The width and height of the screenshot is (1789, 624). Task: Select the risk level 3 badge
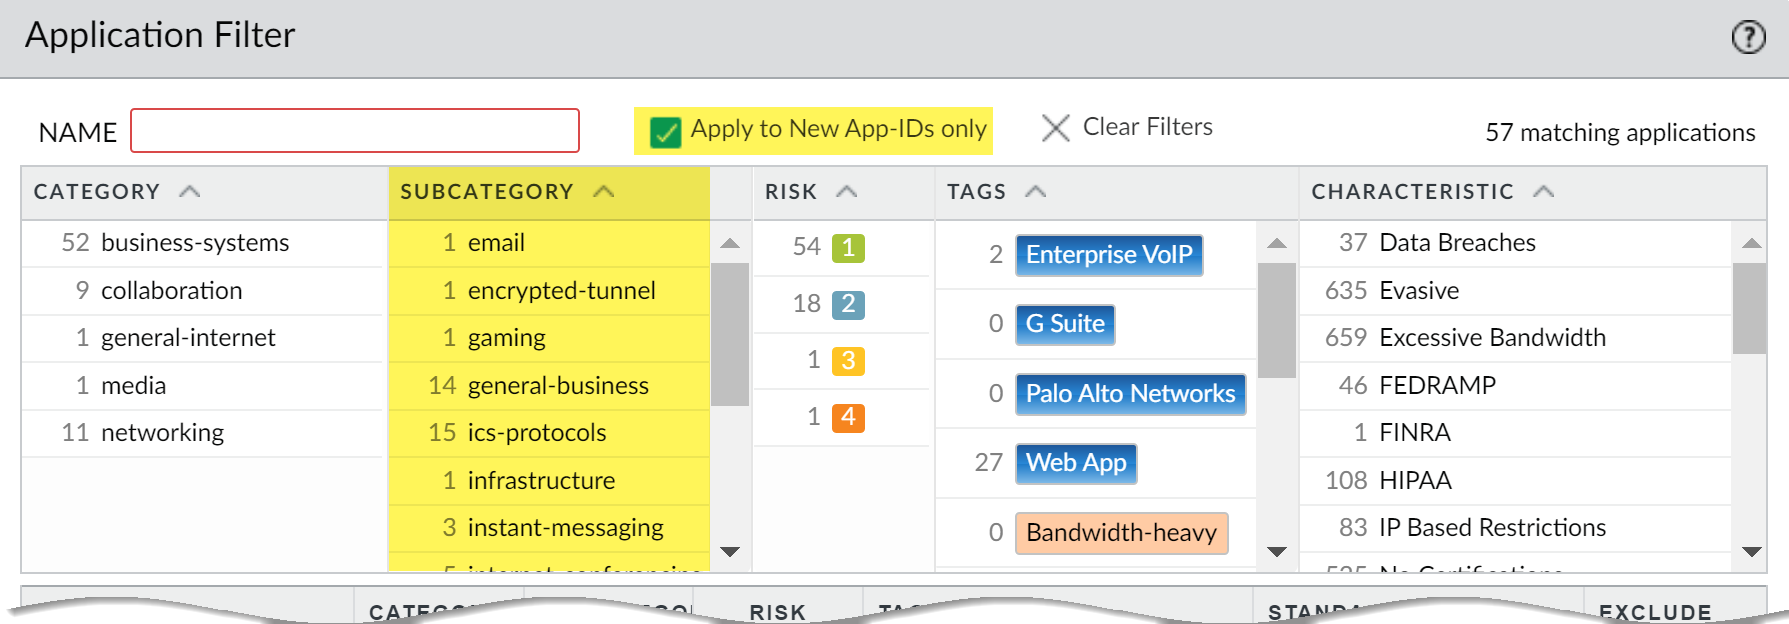848,360
